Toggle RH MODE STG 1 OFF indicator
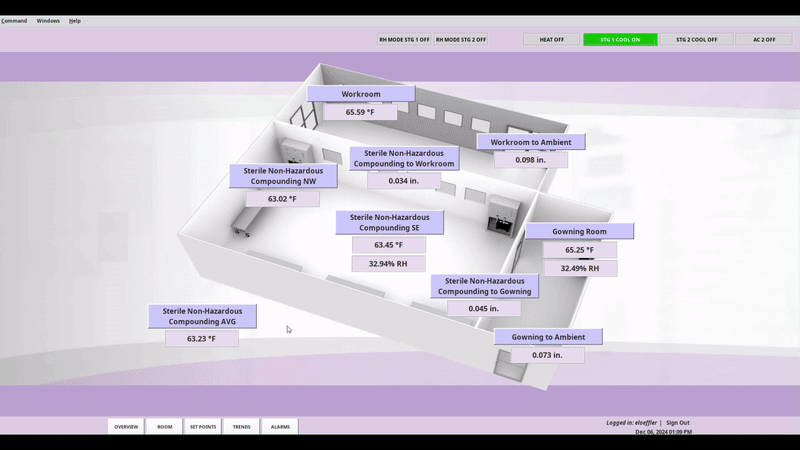 coord(404,40)
